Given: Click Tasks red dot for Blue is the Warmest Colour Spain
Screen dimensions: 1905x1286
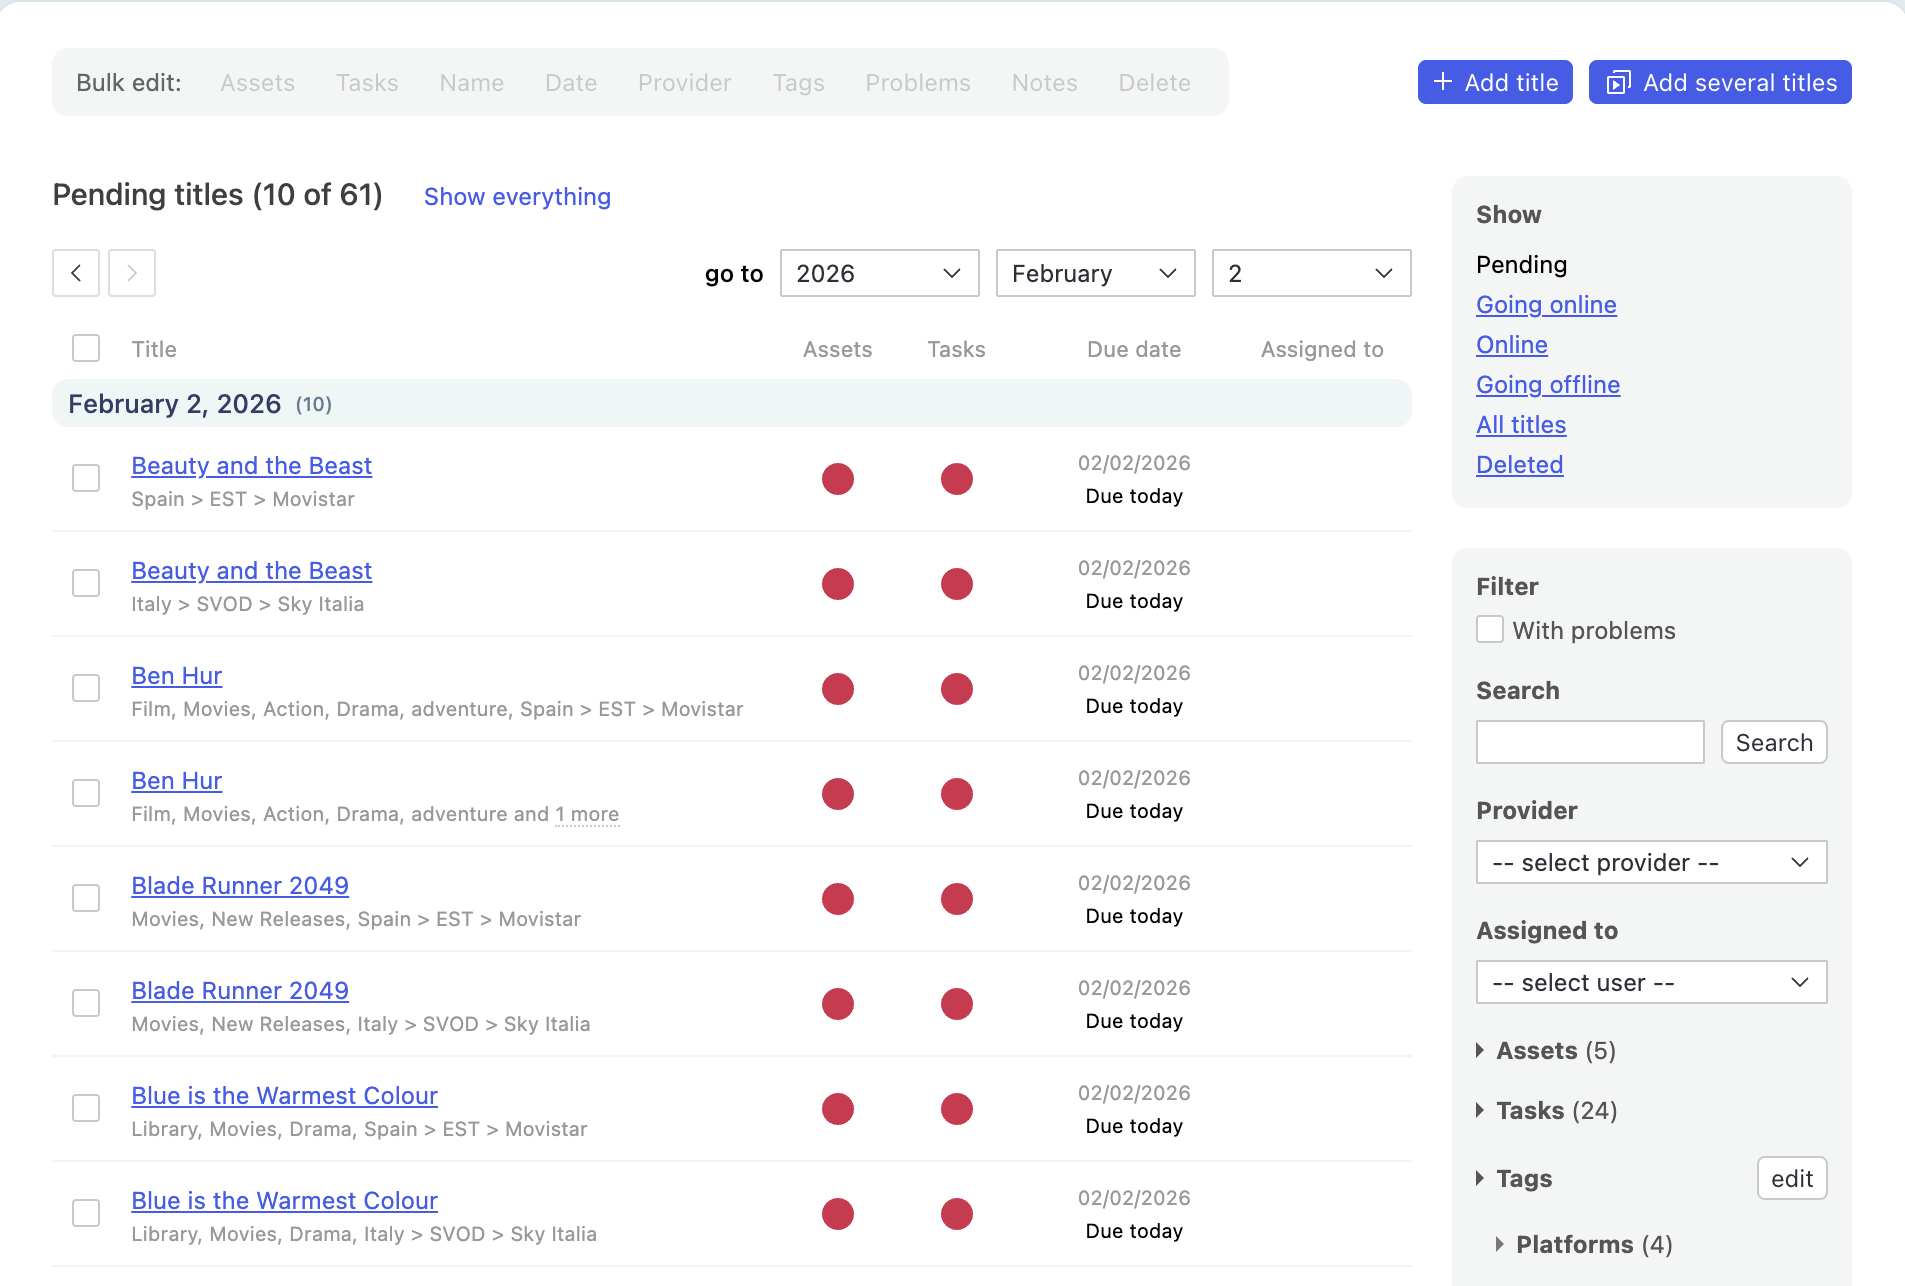Looking at the screenshot, I should 957,1109.
